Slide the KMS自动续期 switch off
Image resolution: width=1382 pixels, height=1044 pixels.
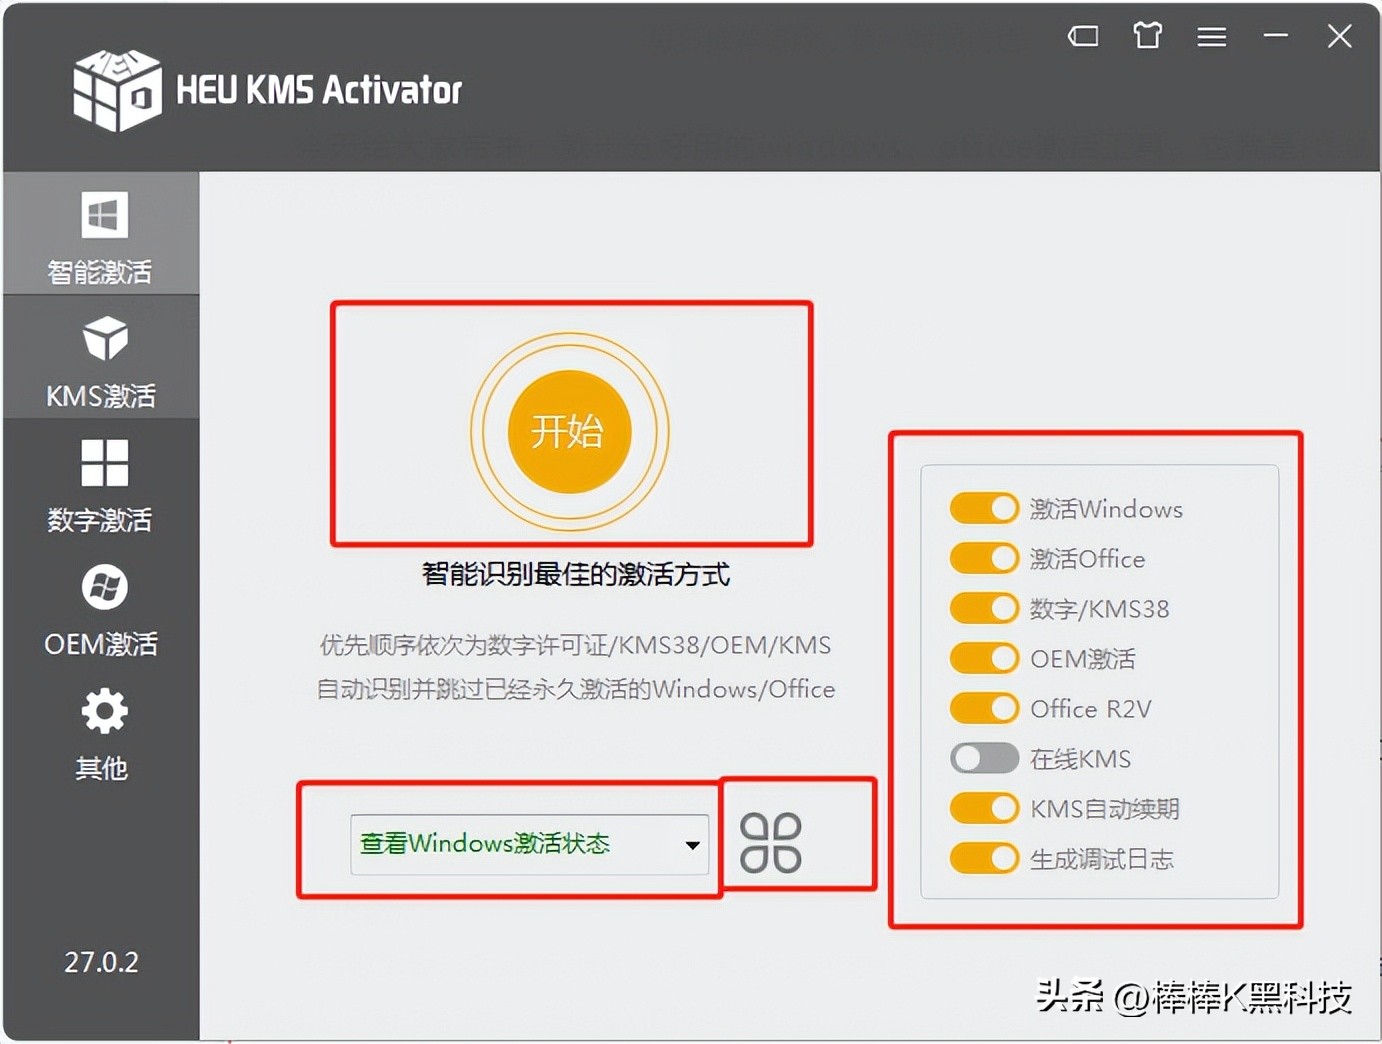[x=983, y=808]
